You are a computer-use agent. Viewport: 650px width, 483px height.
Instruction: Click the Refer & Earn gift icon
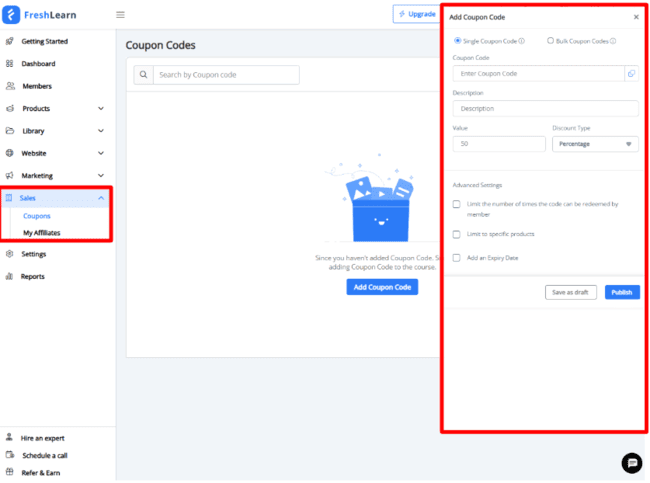(10, 472)
